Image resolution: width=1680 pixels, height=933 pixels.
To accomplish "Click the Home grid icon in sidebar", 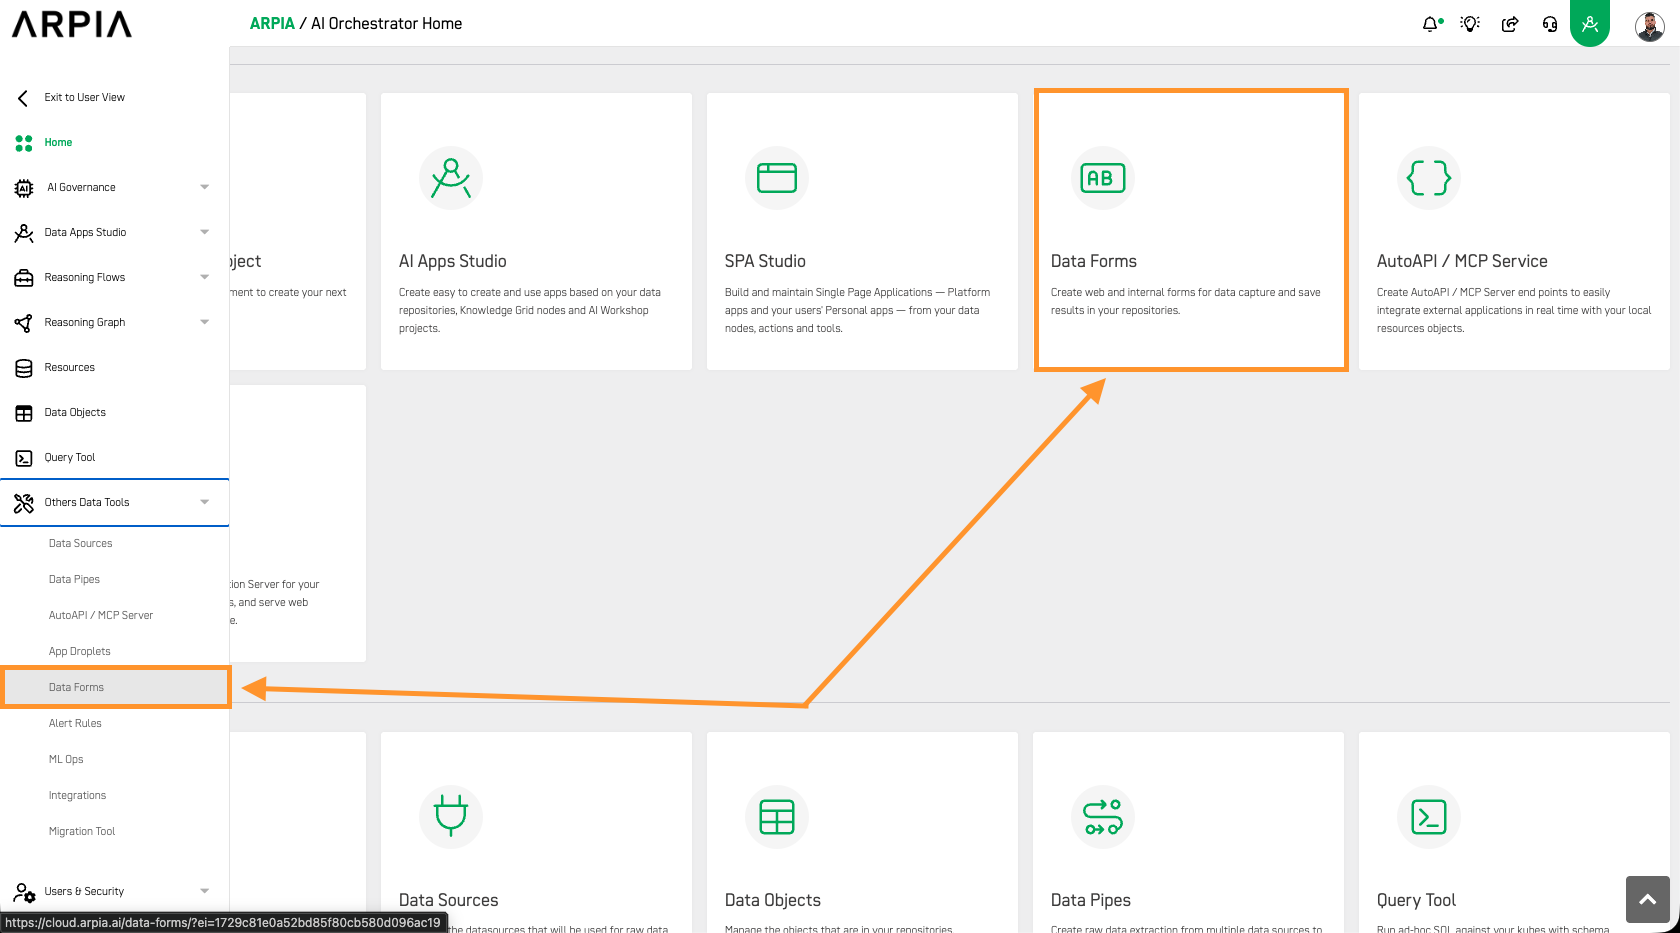I will click(24, 143).
